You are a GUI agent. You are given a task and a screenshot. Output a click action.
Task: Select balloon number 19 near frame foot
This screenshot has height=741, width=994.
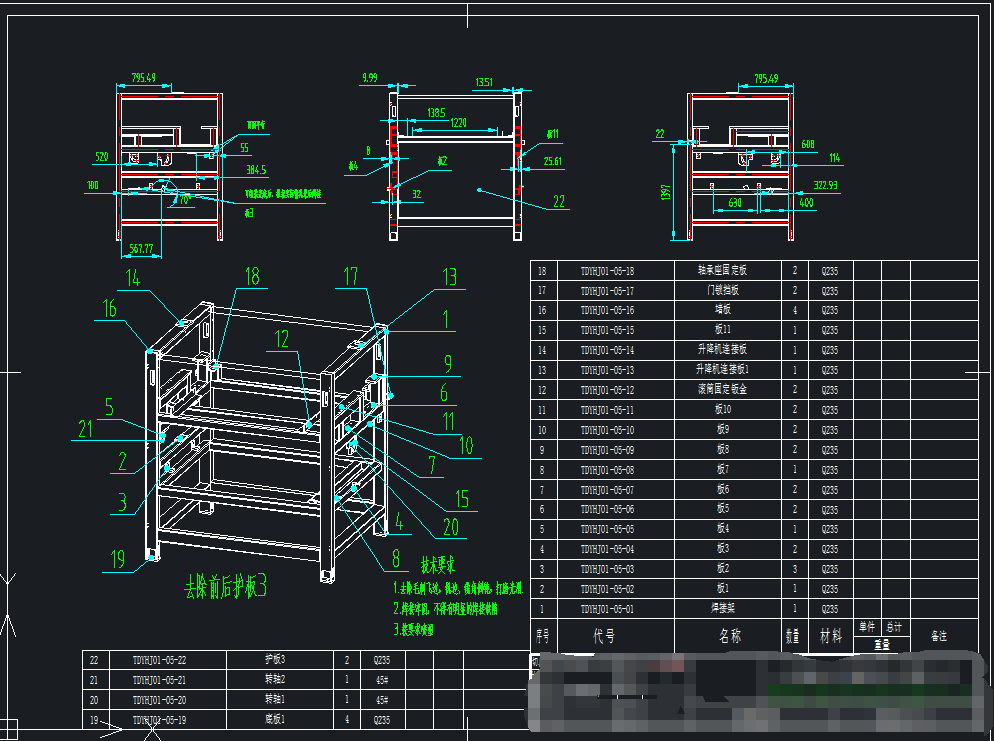[x=118, y=560]
